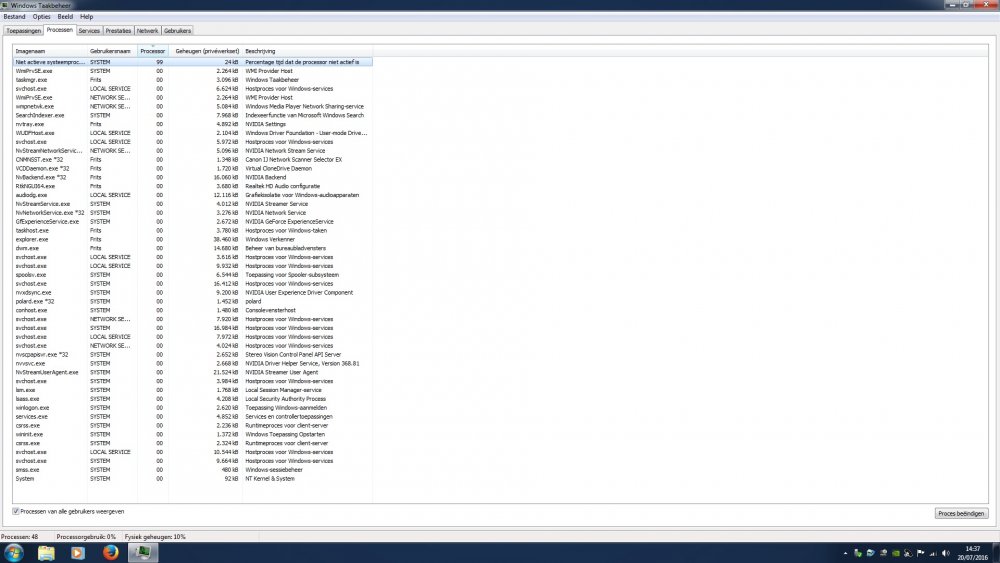Select the SearchIndexer.exe process

coord(193,115)
